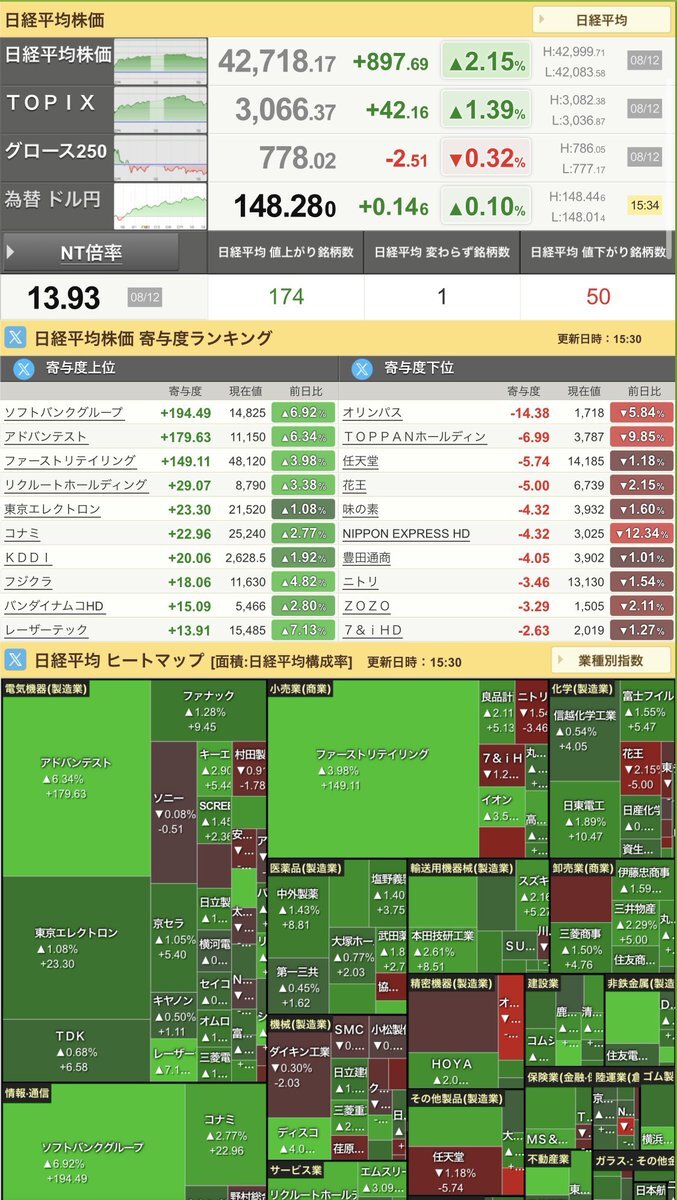677x1200 pixels.
Task: Open オリンパス link in 寄与度下位
Action: (372, 412)
